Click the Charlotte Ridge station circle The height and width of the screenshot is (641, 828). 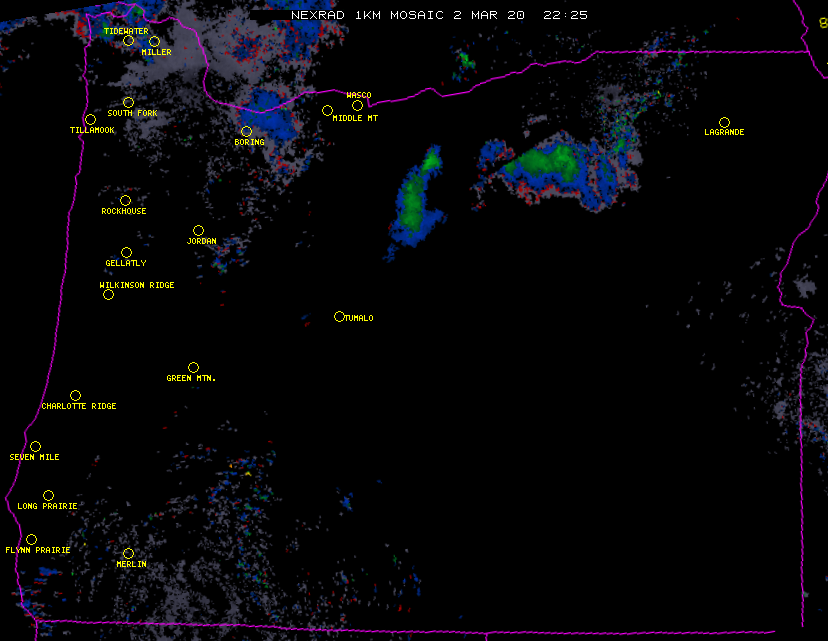75,395
